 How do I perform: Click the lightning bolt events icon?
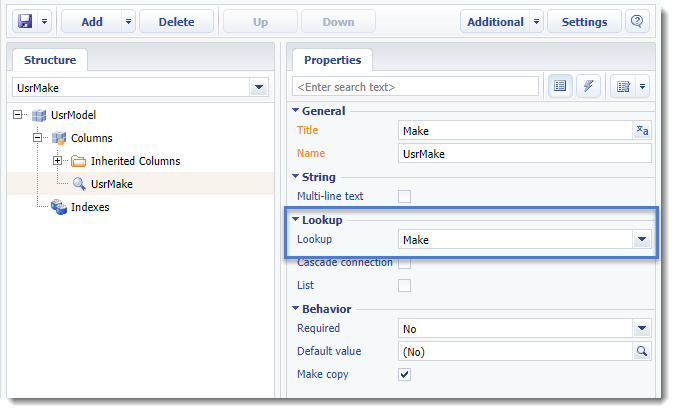click(588, 86)
